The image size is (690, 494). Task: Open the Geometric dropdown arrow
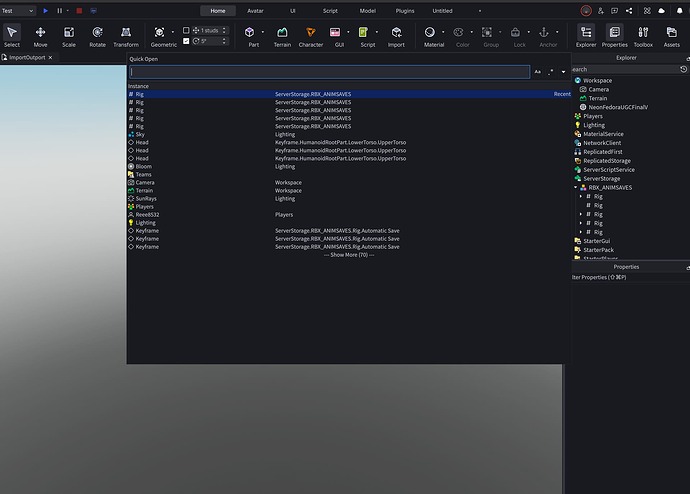(x=172, y=32)
